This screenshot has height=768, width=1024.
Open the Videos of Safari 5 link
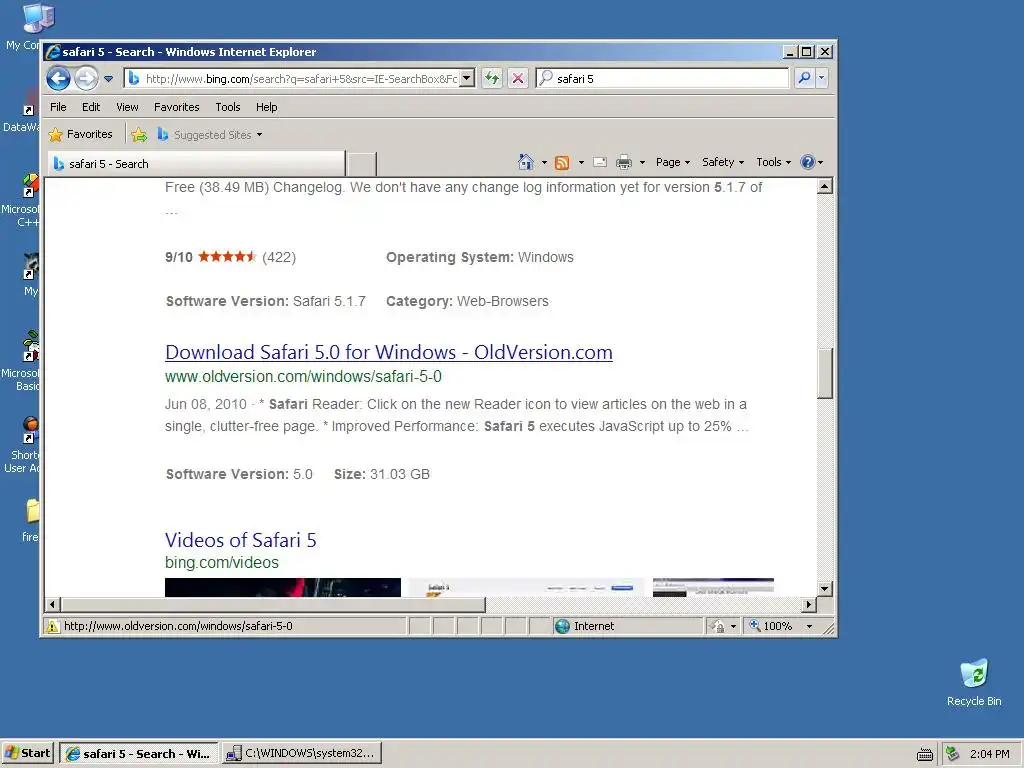[240, 540]
